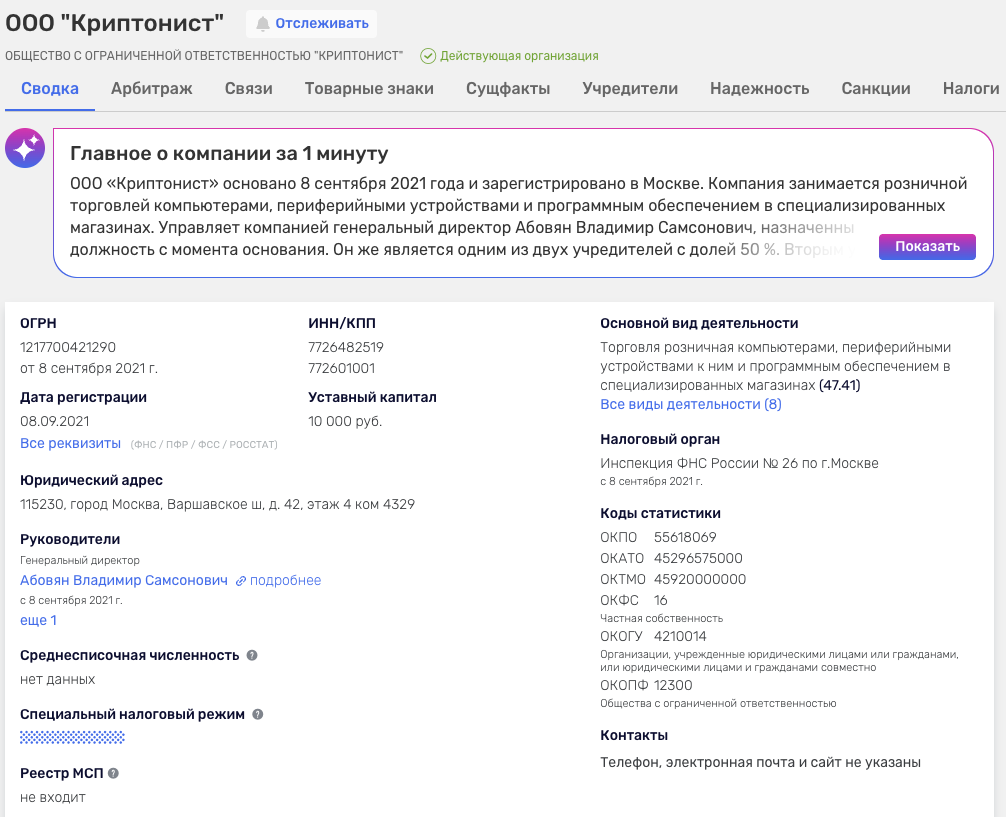This screenshot has width=1006, height=817.
Task: Open help icon beside Среднесписочная численность
Action: (x=252, y=655)
